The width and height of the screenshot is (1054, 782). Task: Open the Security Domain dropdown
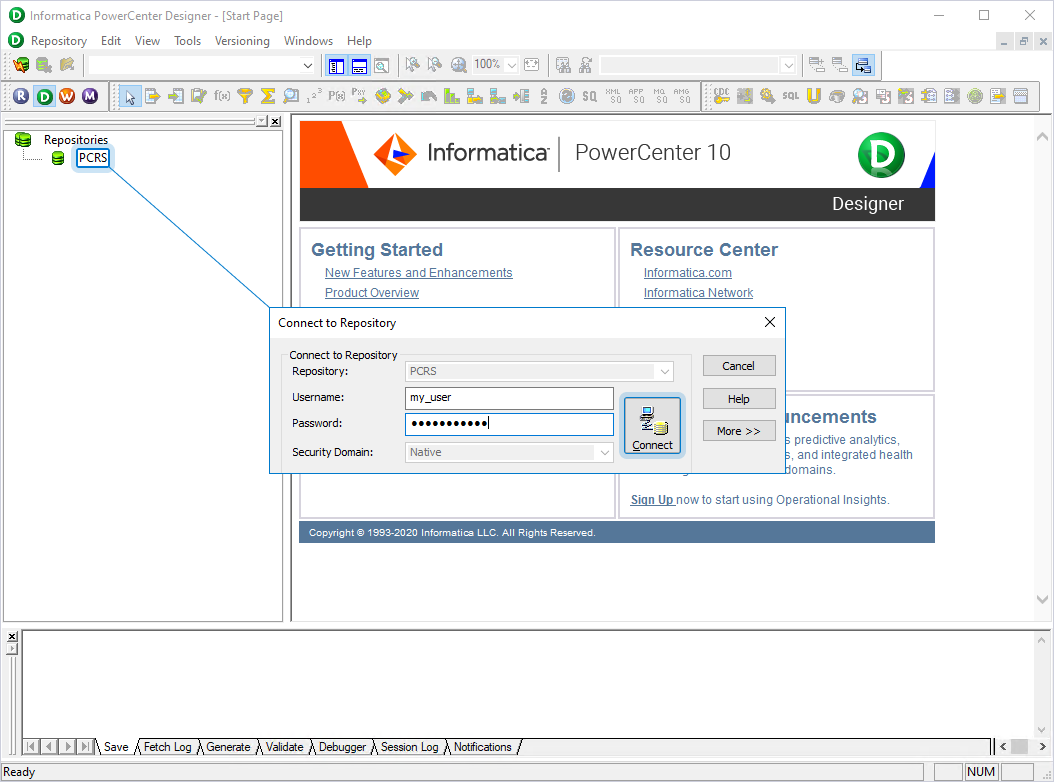pyautogui.click(x=603, y=452)
